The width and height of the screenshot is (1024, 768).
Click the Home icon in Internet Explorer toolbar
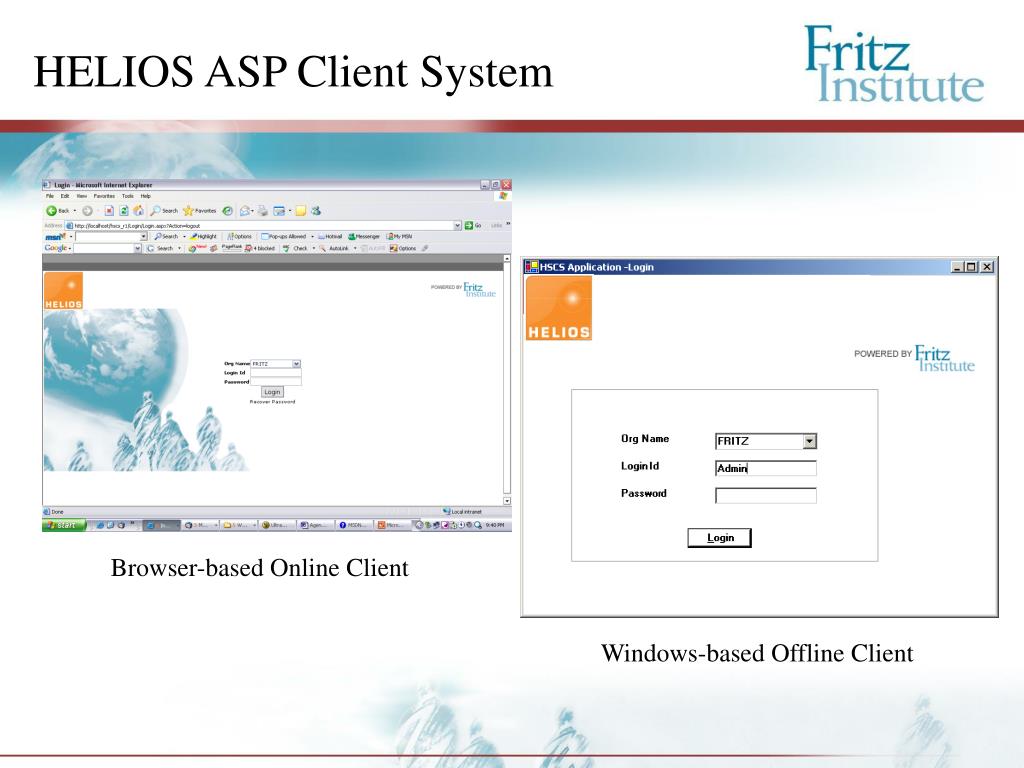pyautogui.click(x=138, y=210)
